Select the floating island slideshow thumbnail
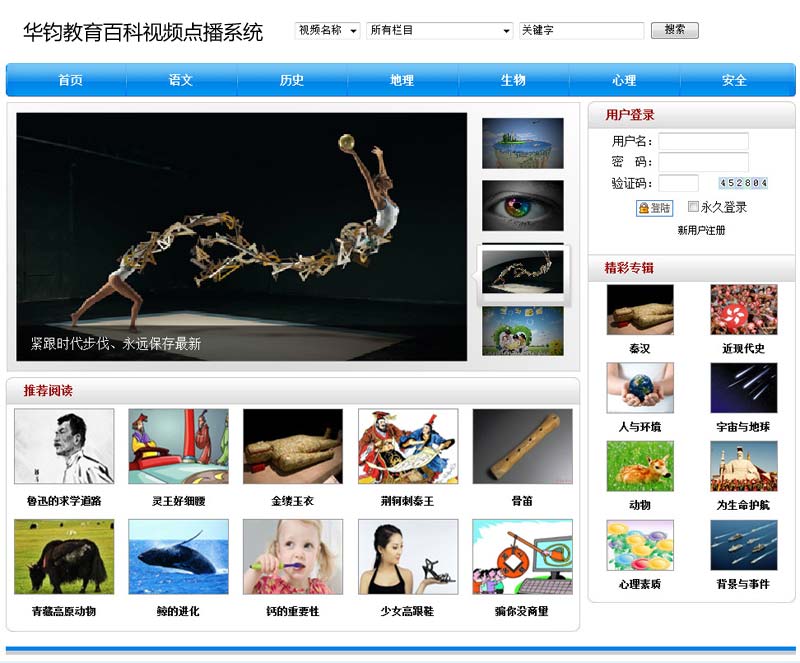 [x=523, y=143]
